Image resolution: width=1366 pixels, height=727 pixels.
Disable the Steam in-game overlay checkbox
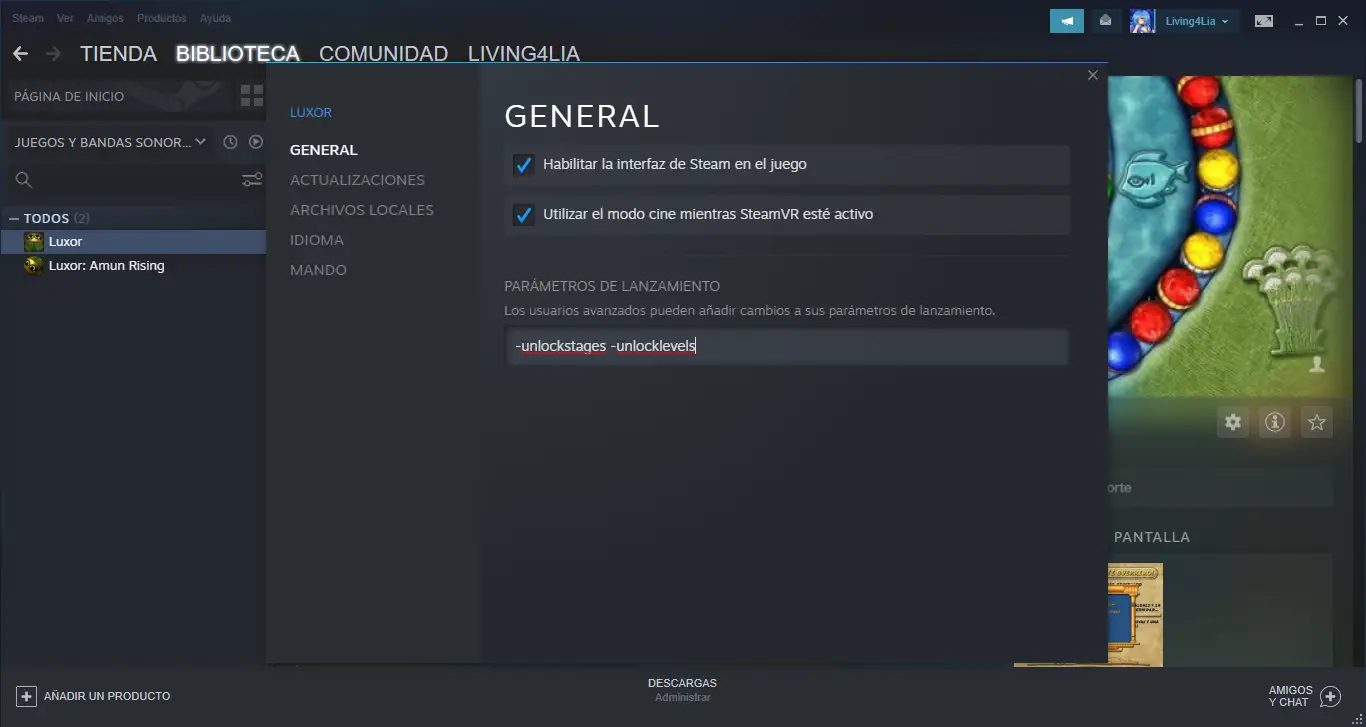(x=523, y=164)
